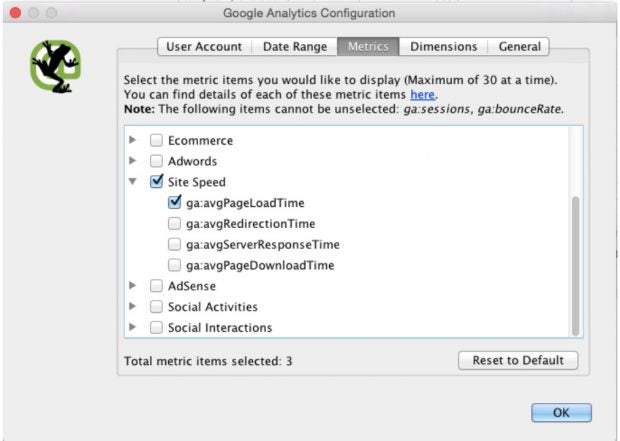620x441 pixels.
Task: Click the 'Social Interactions' label text
Action: [x=220, y=328]
